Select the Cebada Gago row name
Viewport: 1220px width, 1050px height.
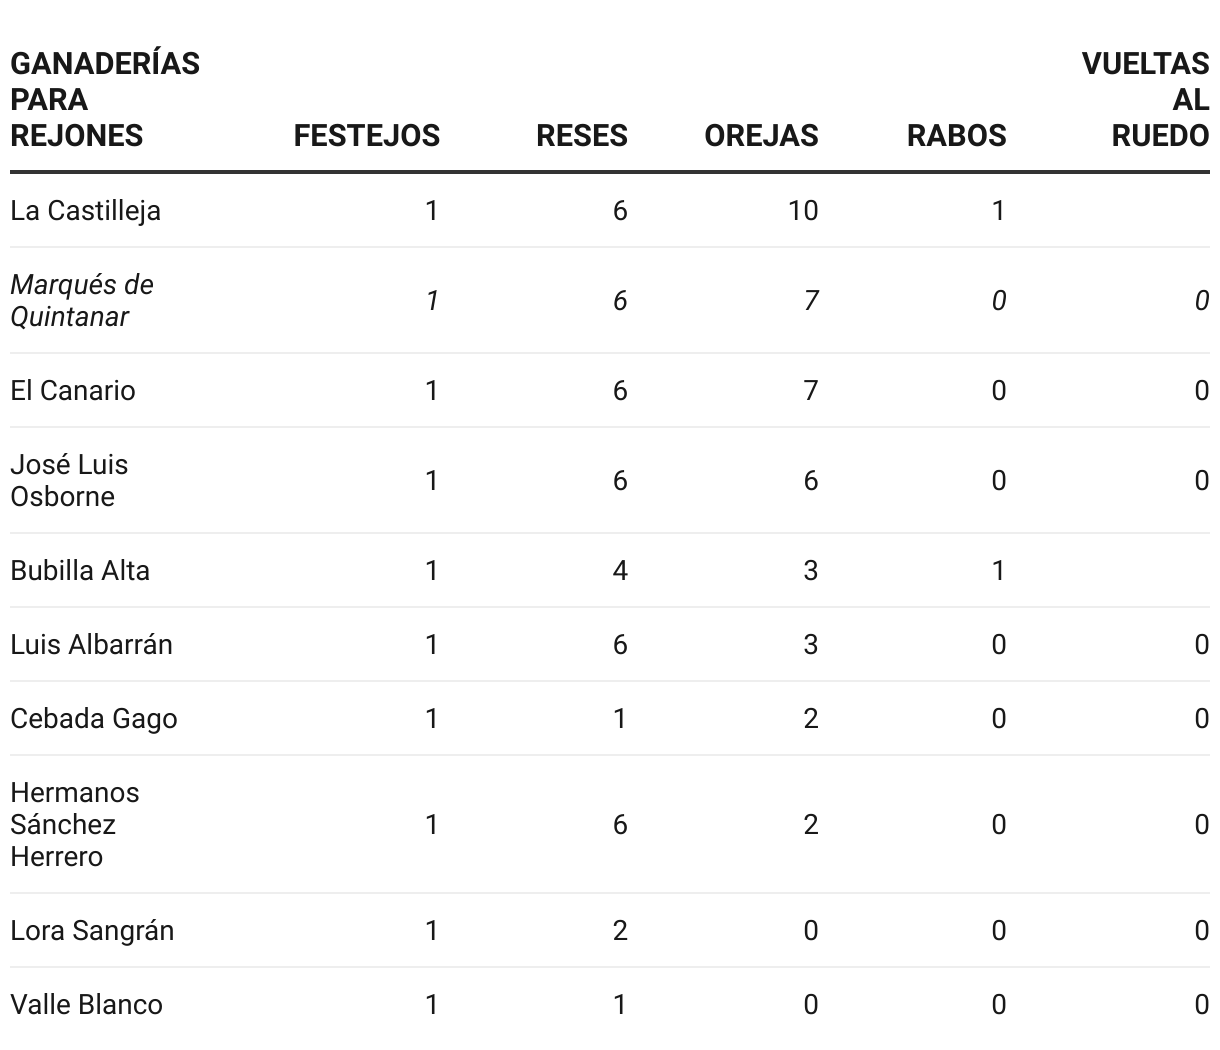coord(94,719)
